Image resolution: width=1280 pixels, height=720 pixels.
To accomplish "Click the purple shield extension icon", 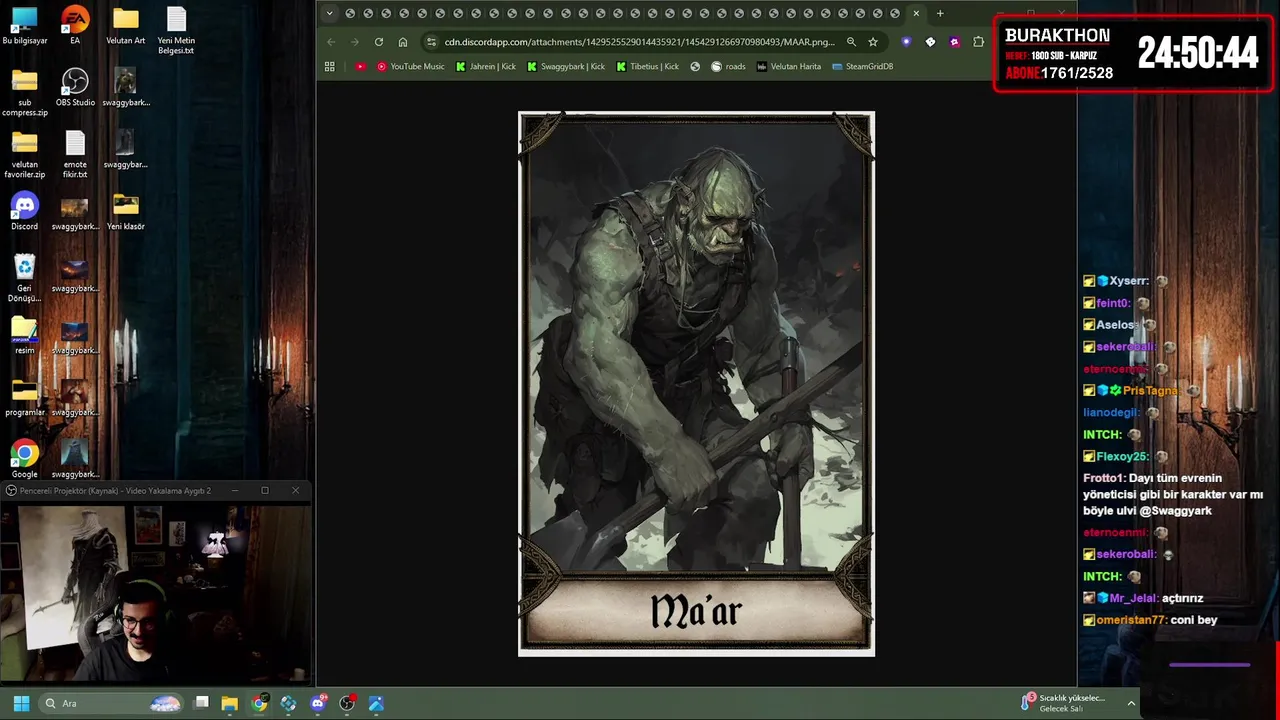I will [906, 42].
